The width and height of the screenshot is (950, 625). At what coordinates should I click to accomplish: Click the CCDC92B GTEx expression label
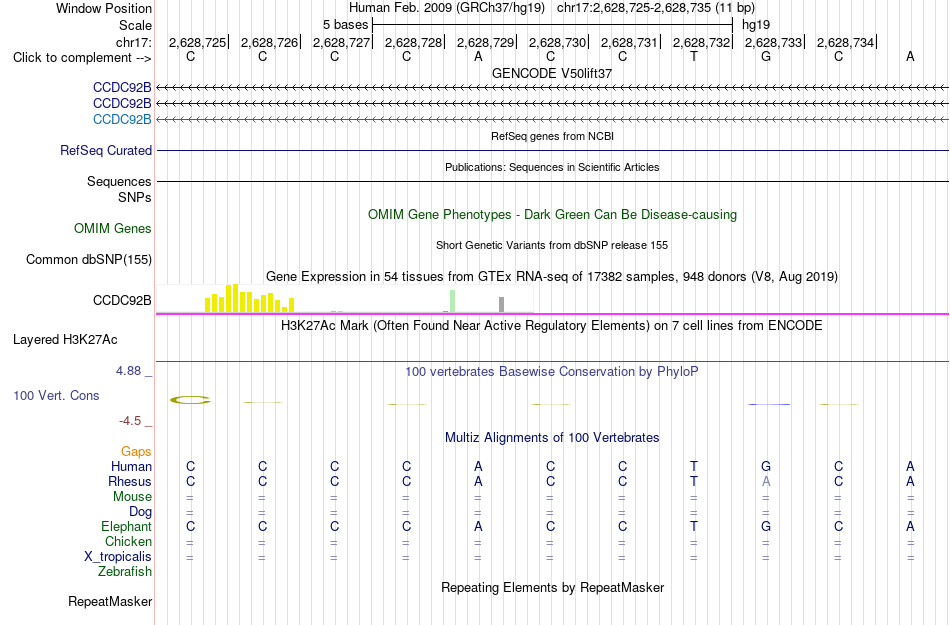tap(122, 300)
